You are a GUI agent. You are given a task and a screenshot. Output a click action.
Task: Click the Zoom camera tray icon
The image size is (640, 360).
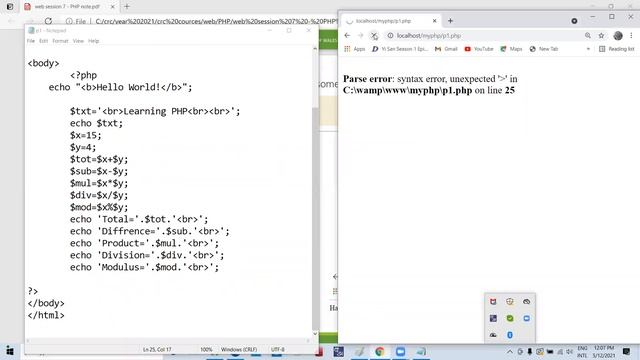click(527, 318)
